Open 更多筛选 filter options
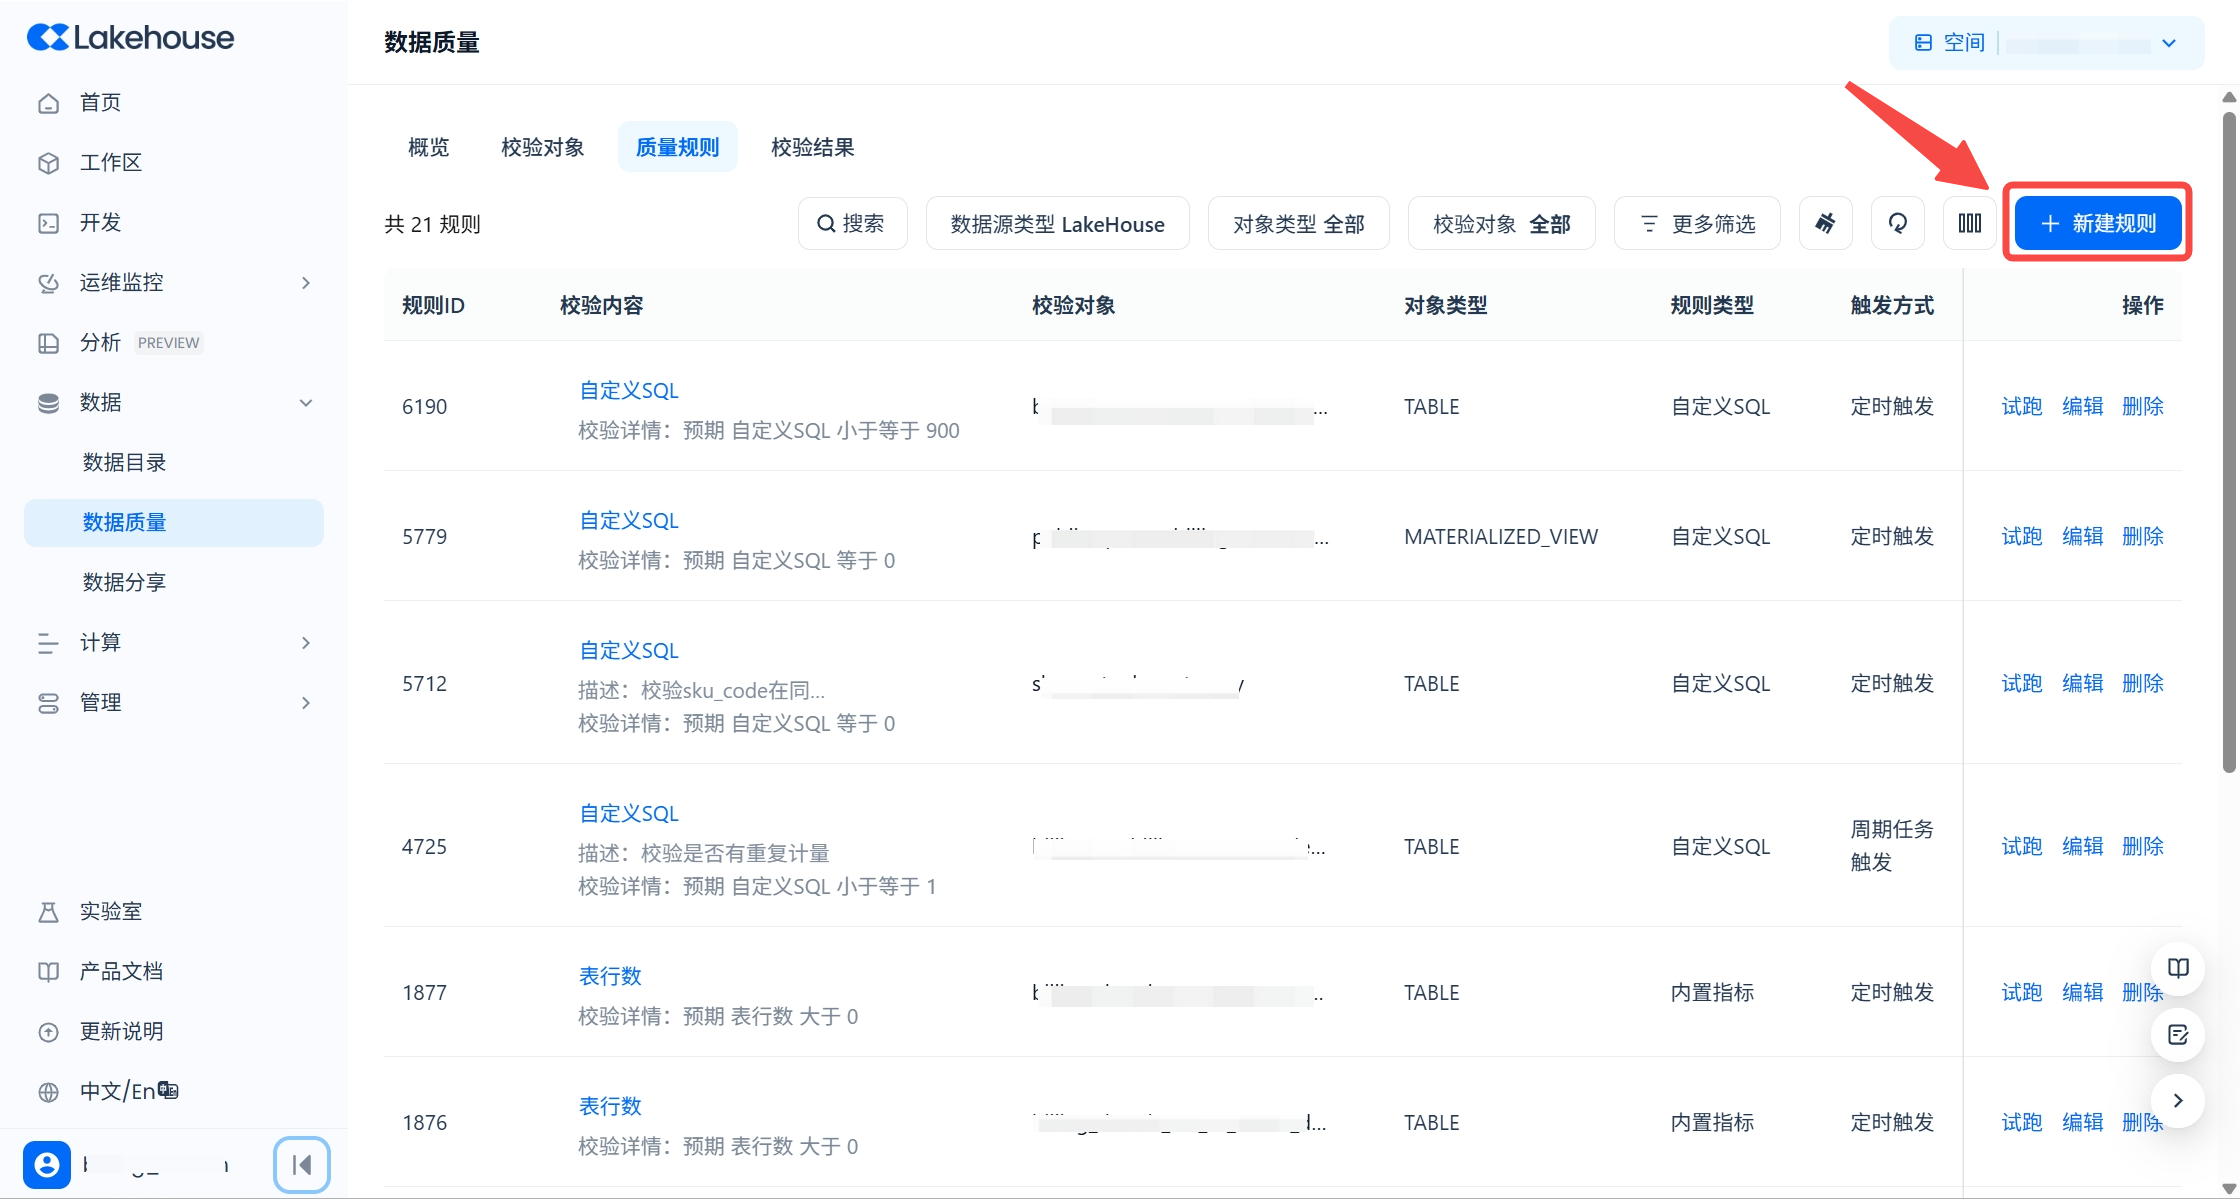The height and width of the screenshot is (1199, 2240). [x=1697, y=224]
